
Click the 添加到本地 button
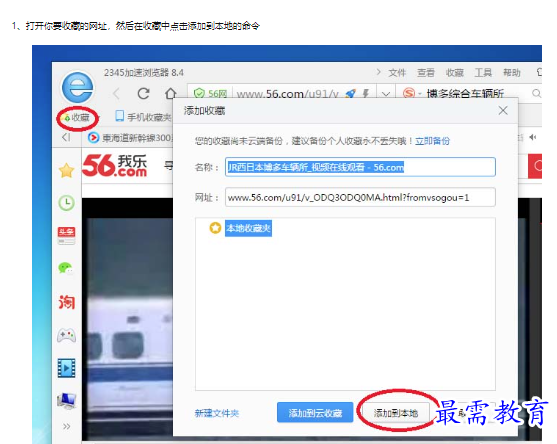395,413
